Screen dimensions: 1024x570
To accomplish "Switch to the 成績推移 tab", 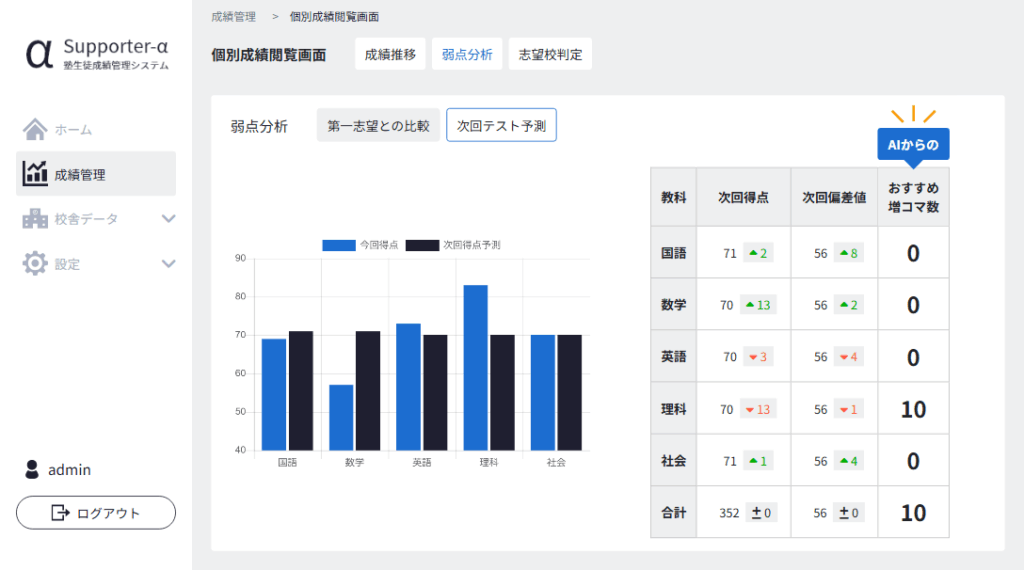I will coord(390,54).
